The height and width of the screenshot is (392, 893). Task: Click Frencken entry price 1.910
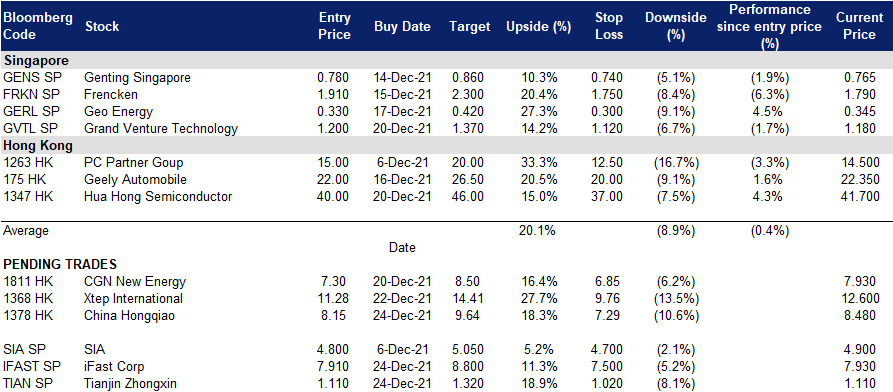334,94
